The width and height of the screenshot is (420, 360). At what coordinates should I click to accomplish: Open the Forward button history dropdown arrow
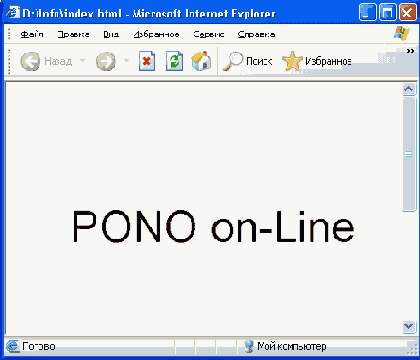126,61
